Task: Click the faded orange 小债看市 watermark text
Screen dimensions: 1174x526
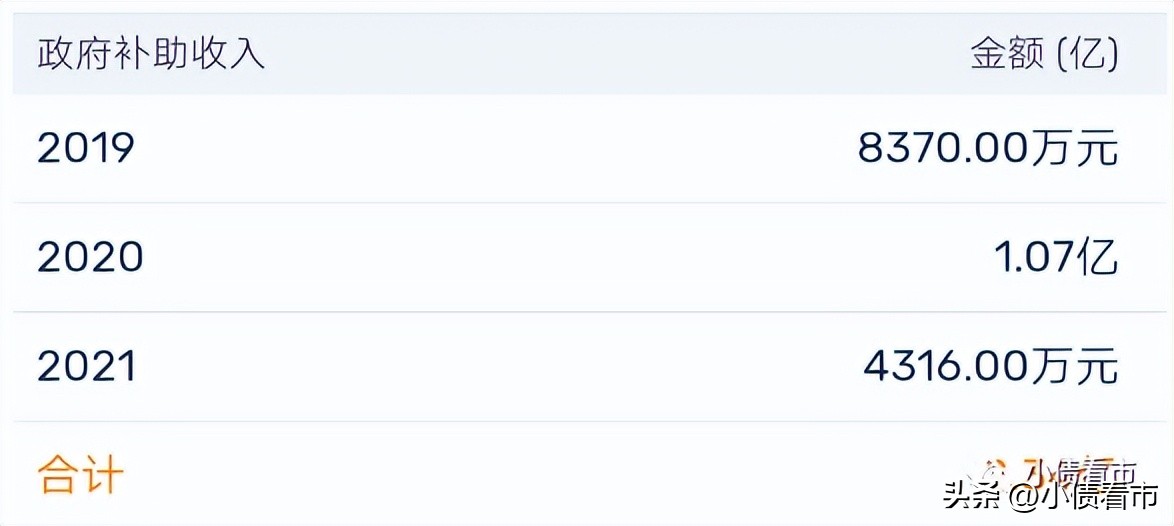Action: click(1080, 470)
